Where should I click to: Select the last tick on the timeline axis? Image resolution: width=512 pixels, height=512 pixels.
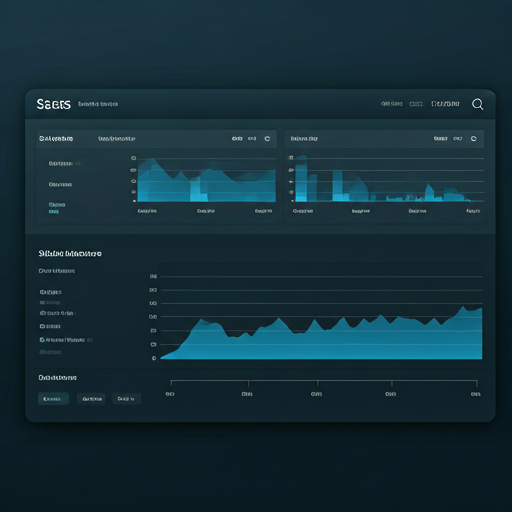477,383
